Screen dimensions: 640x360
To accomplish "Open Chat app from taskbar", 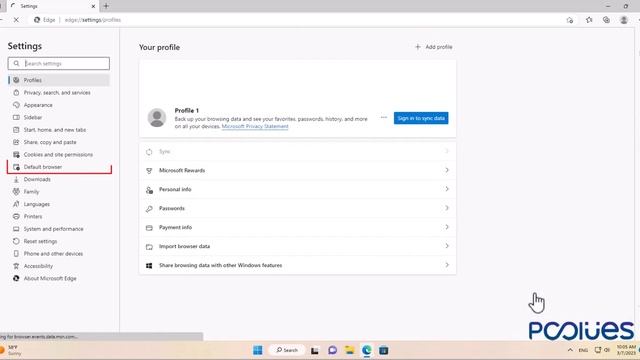I will pos(332,350).
